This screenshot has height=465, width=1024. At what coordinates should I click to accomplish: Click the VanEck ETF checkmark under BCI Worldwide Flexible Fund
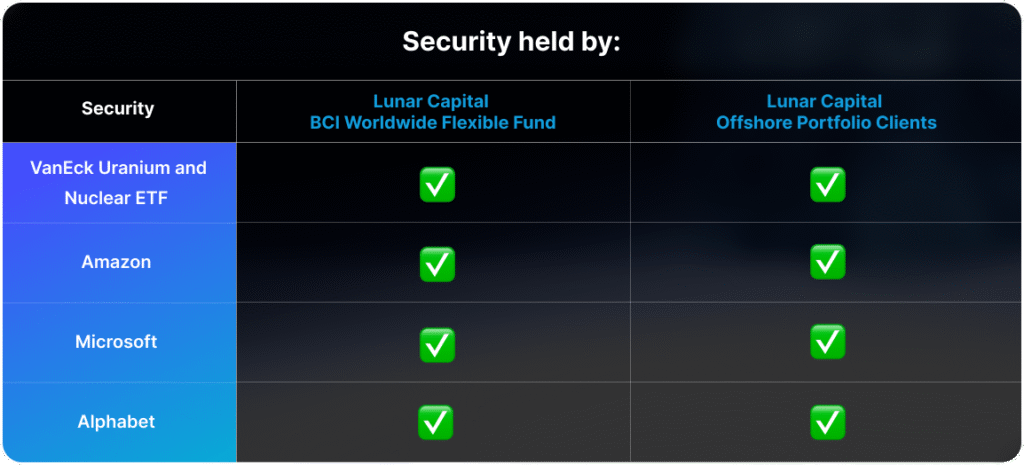[437, 184]
